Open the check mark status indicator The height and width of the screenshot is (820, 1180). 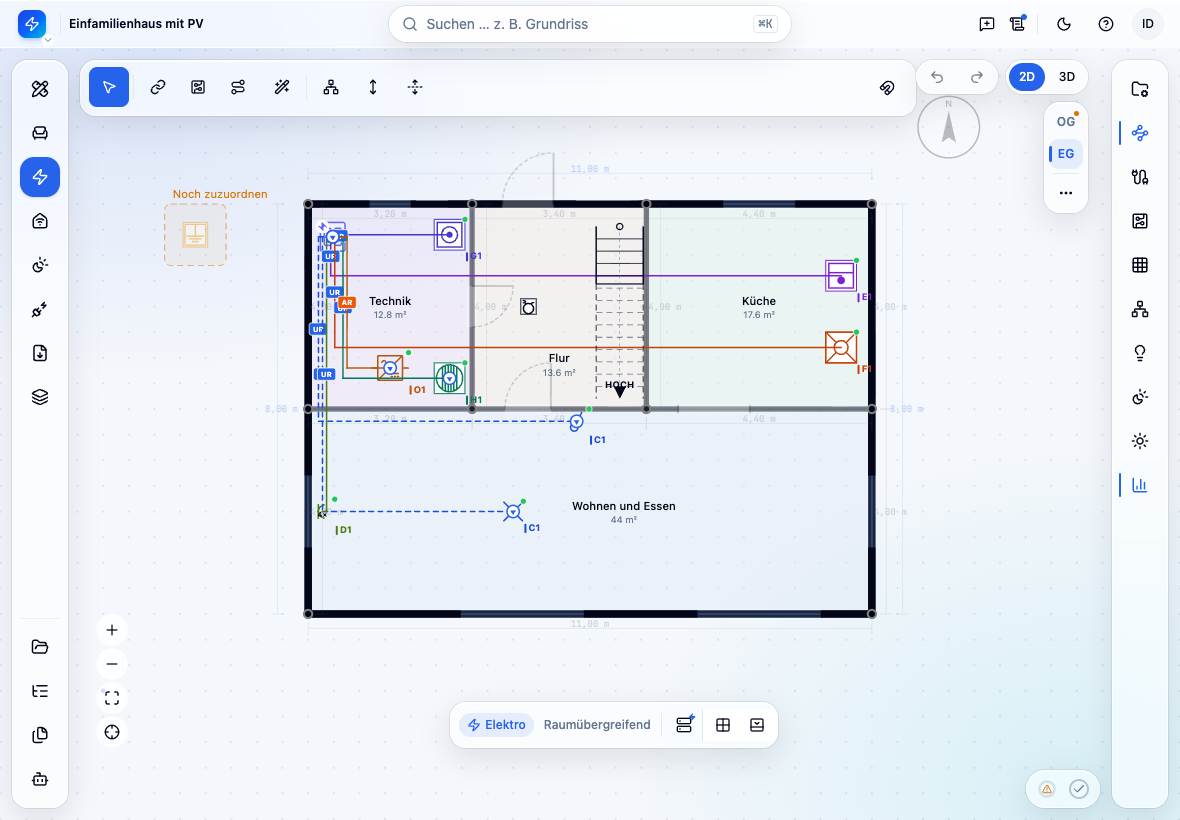(x=1079, y=788)
